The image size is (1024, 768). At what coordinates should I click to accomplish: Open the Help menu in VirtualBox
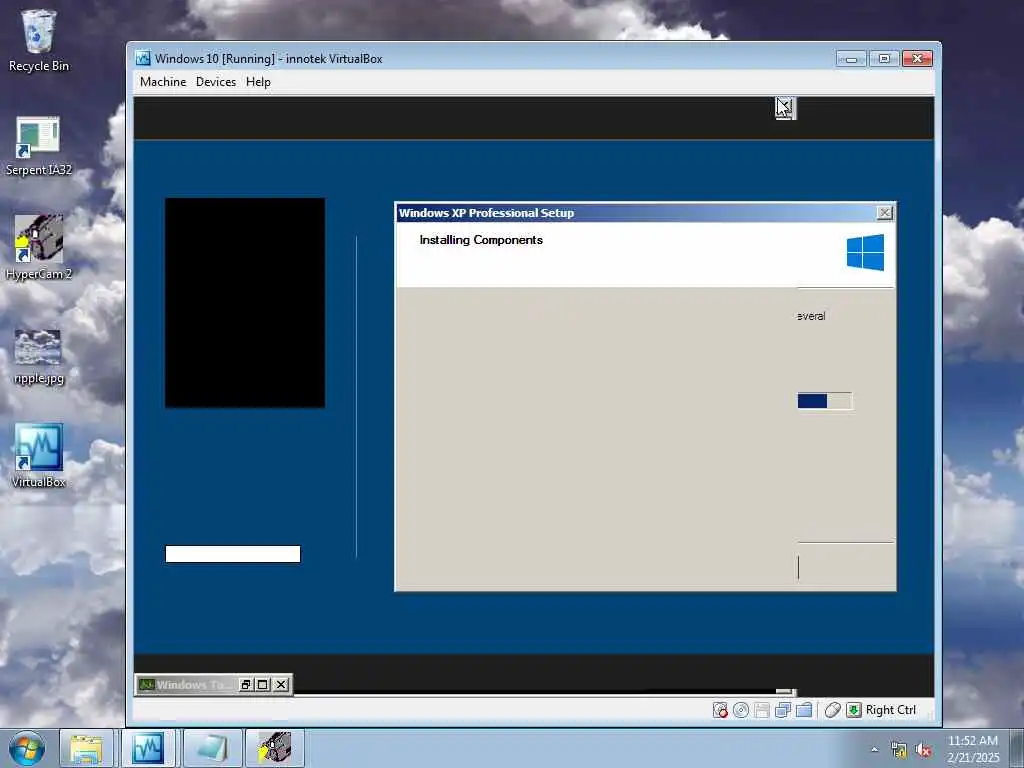click(258, 82)
